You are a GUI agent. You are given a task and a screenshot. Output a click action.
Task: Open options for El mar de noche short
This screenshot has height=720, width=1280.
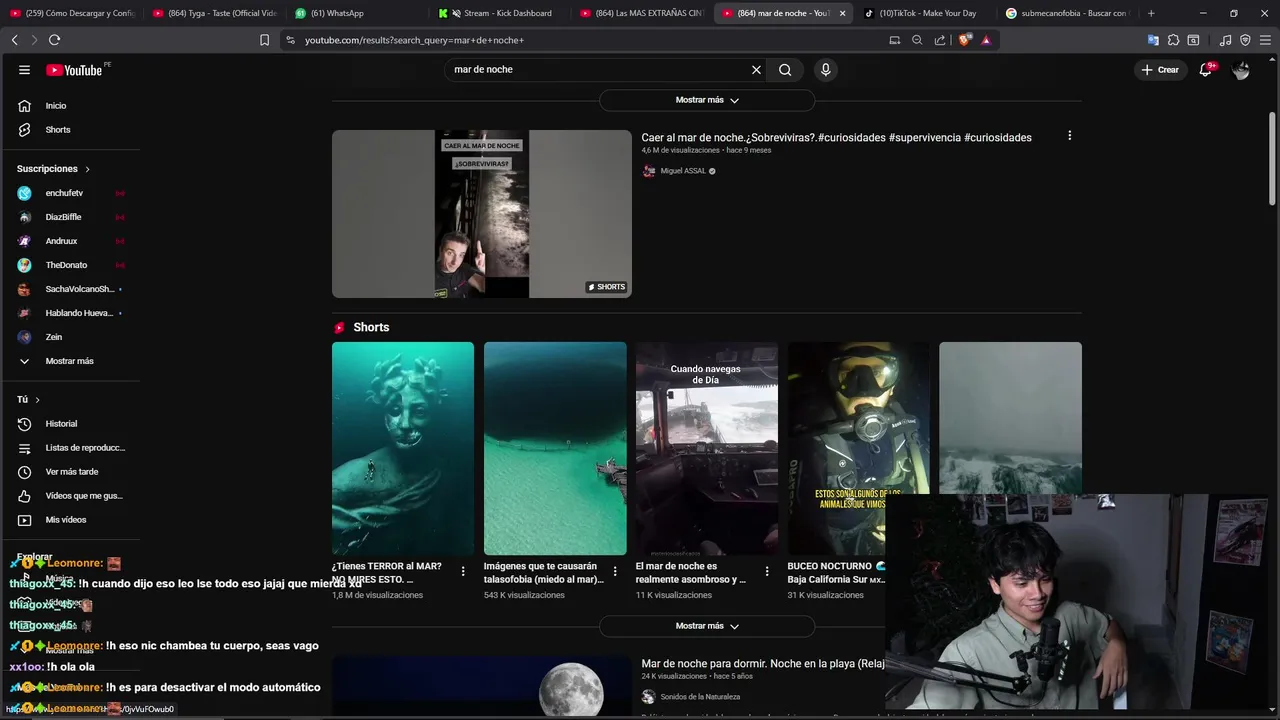[x=766, y=571]
